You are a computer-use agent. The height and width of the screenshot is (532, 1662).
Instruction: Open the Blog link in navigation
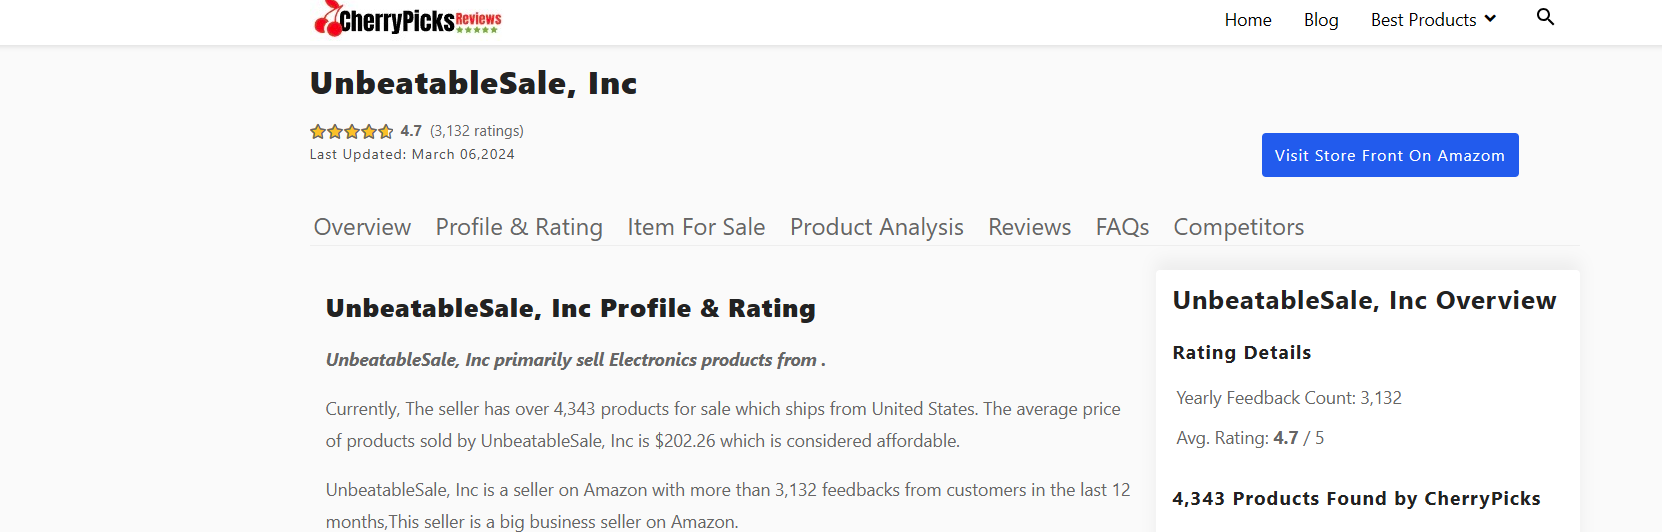point(1321,20)
